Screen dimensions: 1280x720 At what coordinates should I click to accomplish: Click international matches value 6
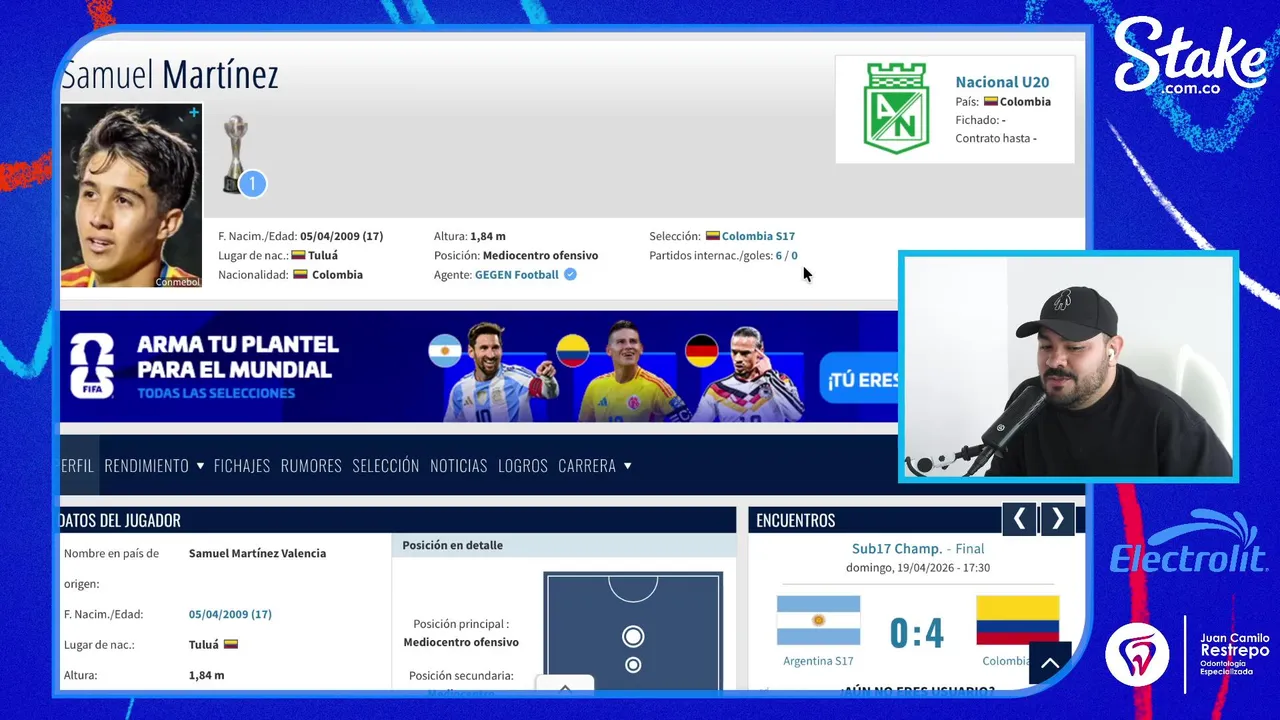[x=779, y=255]
